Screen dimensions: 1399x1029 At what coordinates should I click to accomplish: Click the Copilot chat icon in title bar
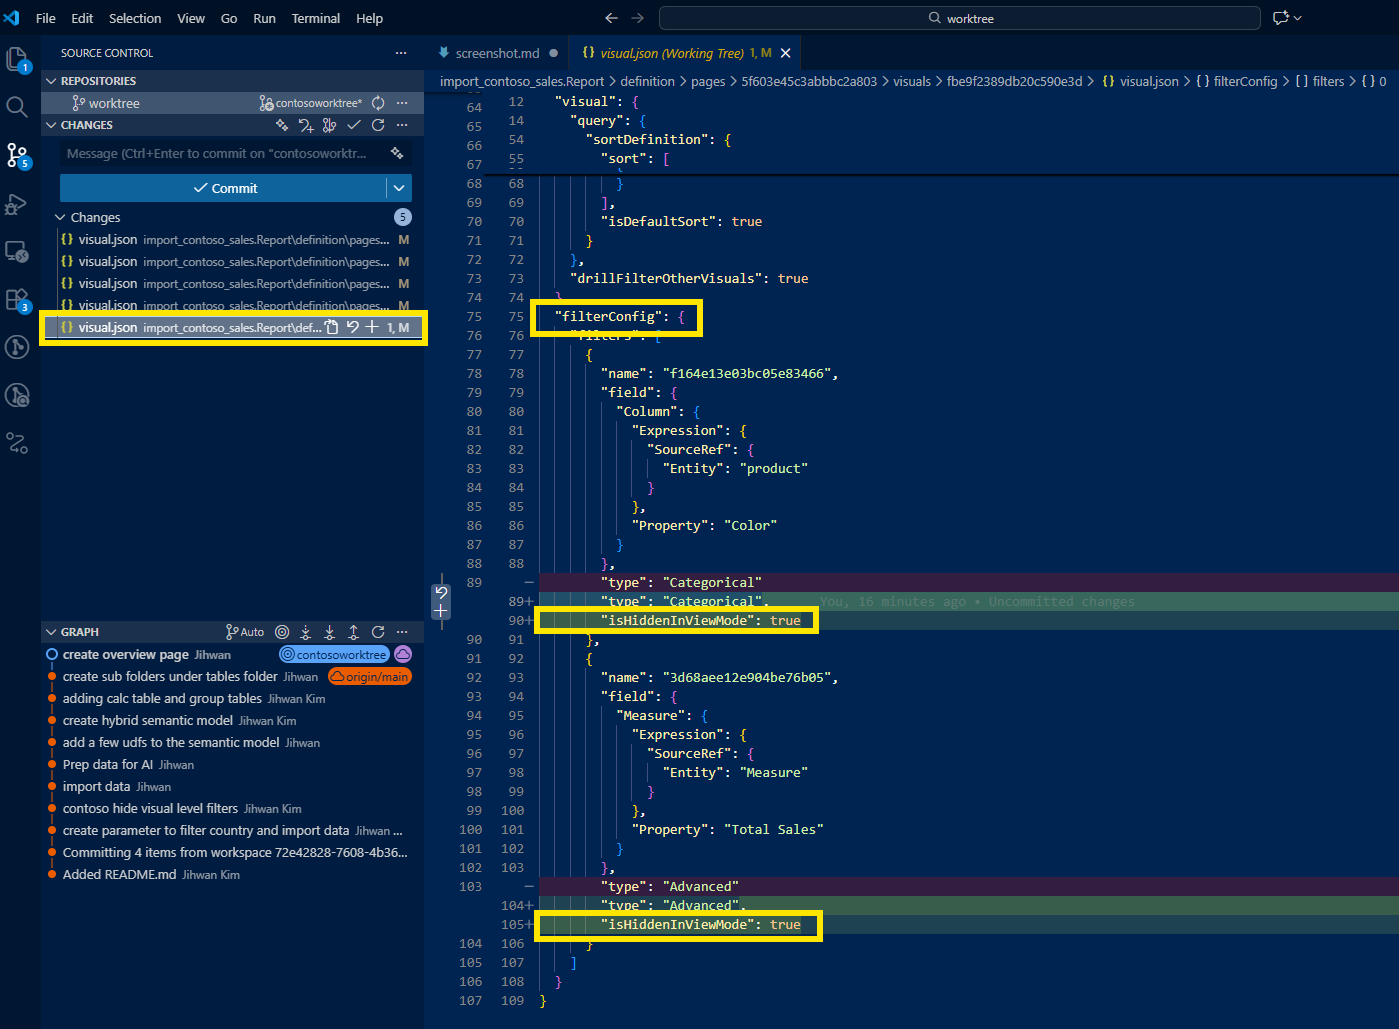click(x=1280, y=18)
